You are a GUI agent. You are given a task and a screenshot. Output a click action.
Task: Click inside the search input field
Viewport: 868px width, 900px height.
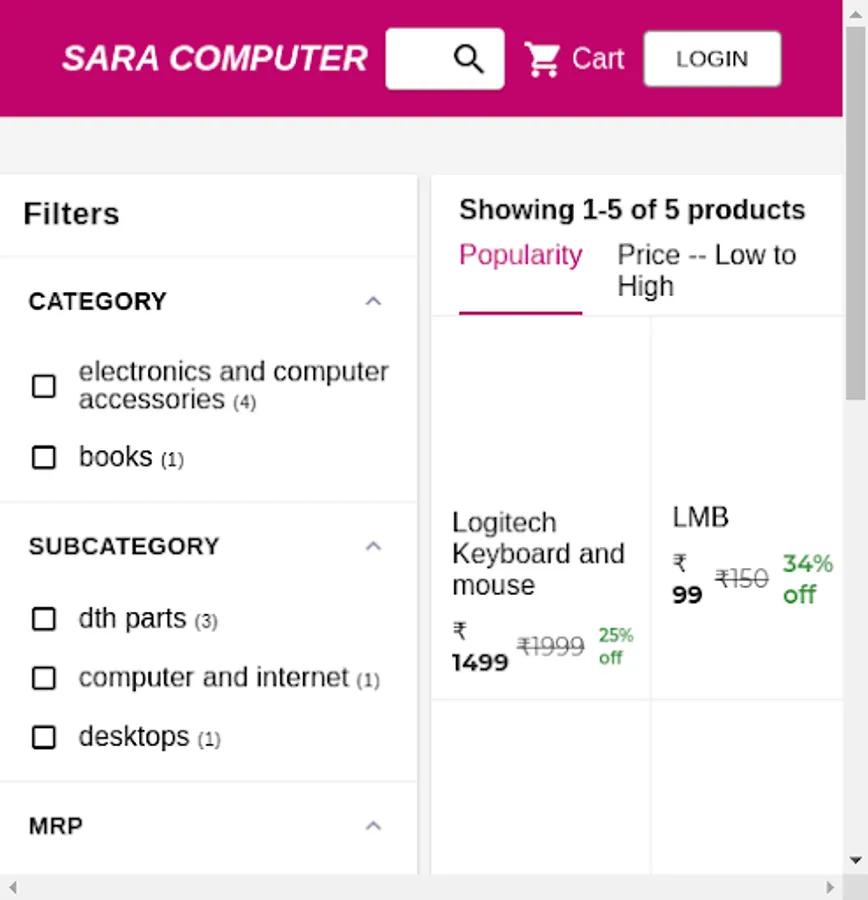pos(418,59)
